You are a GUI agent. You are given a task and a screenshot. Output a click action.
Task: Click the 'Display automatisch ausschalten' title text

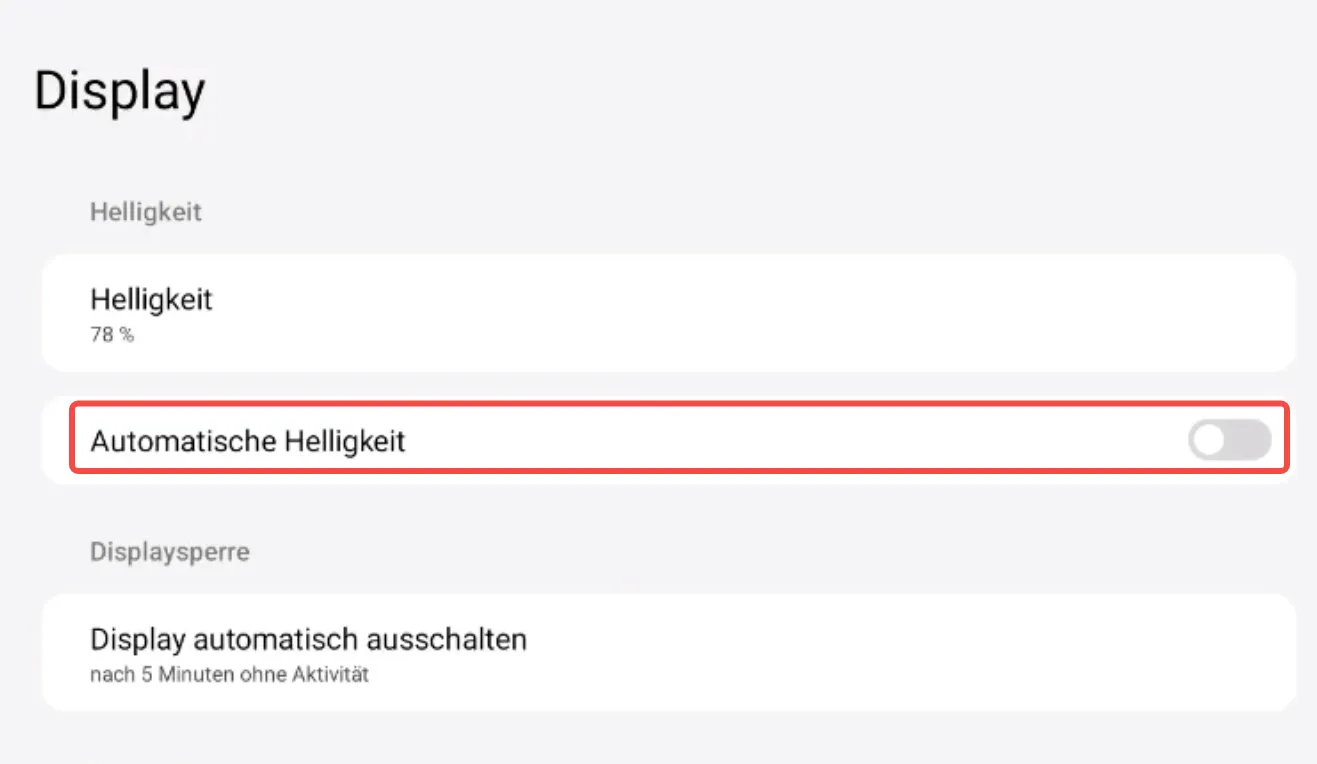coord(308,639)
